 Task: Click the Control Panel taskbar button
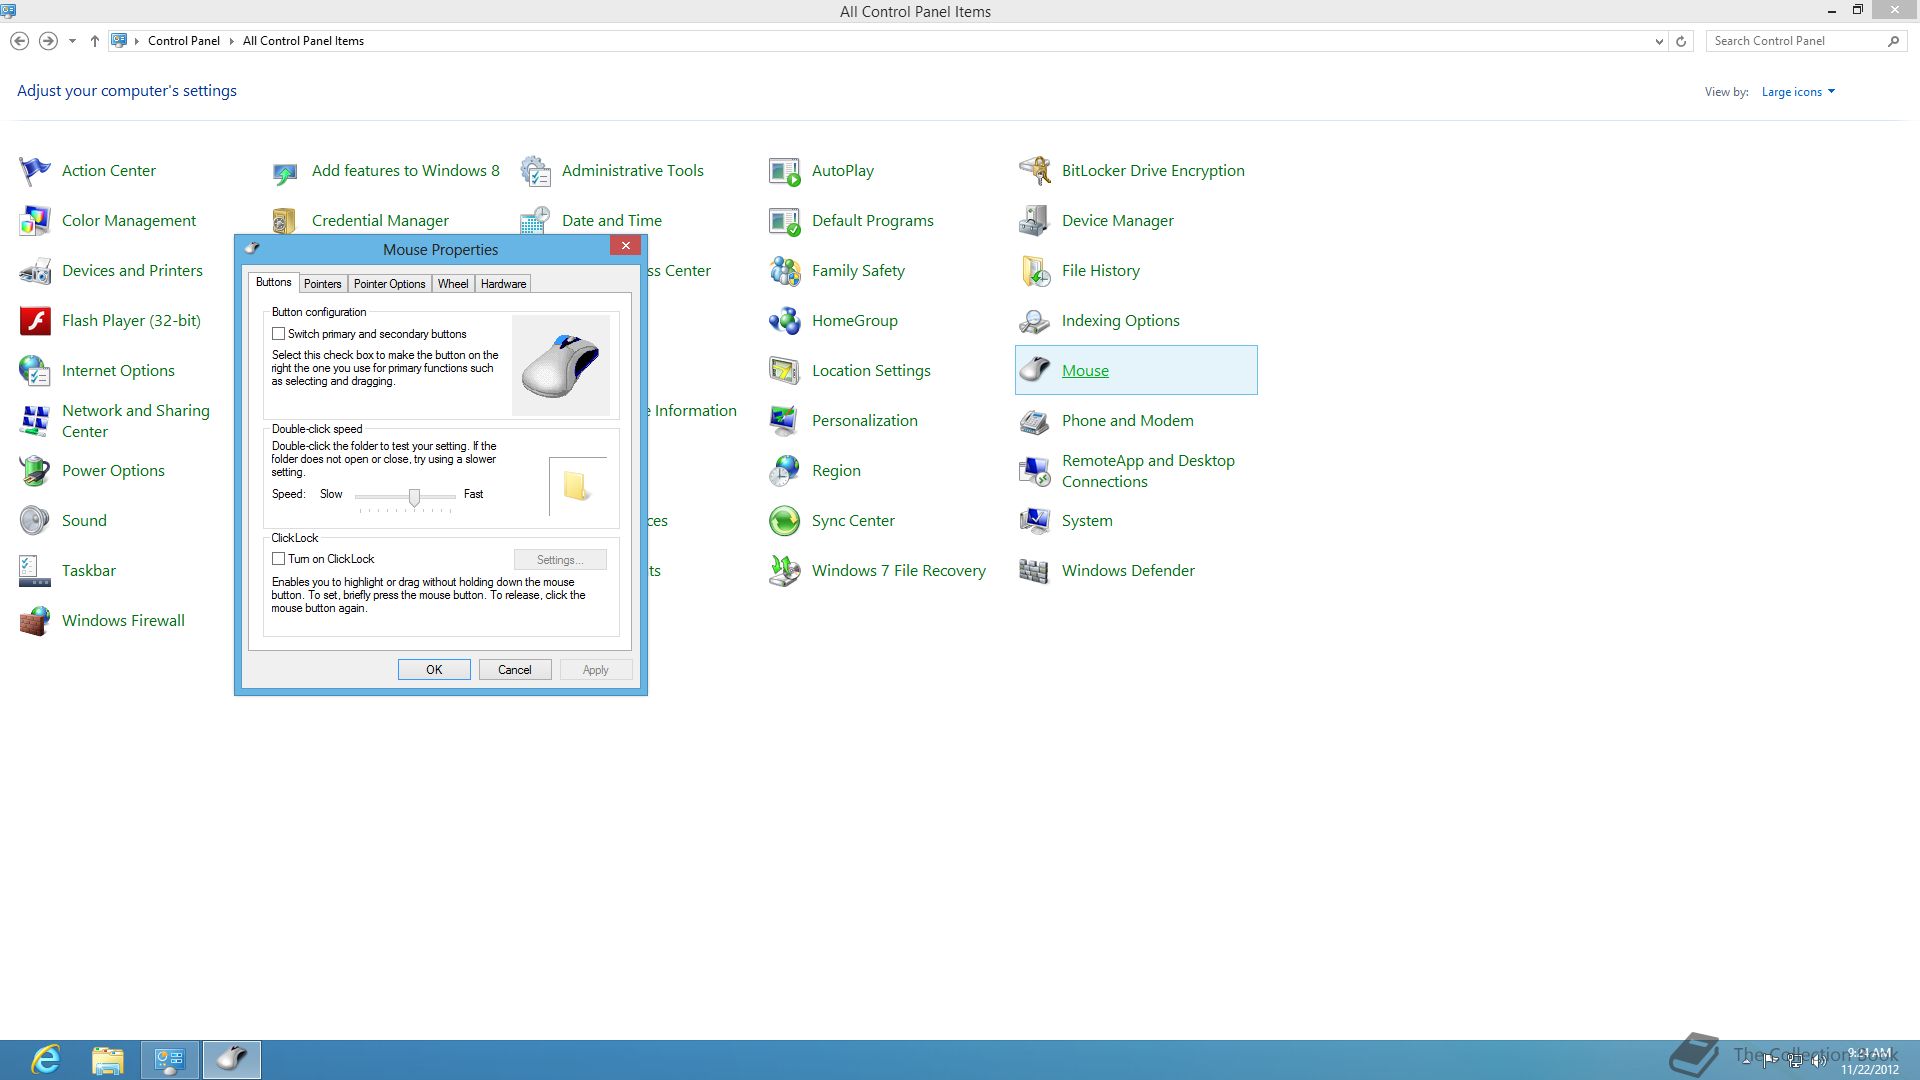tap(170, 1060)
